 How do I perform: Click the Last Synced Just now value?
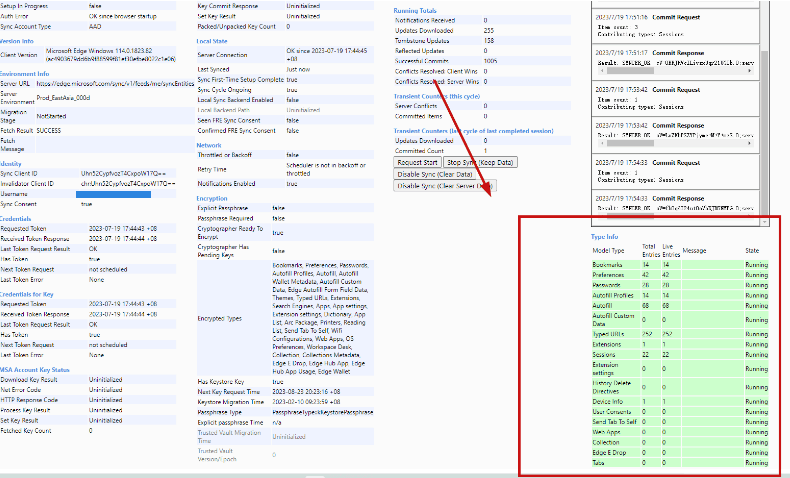point(298,70)
